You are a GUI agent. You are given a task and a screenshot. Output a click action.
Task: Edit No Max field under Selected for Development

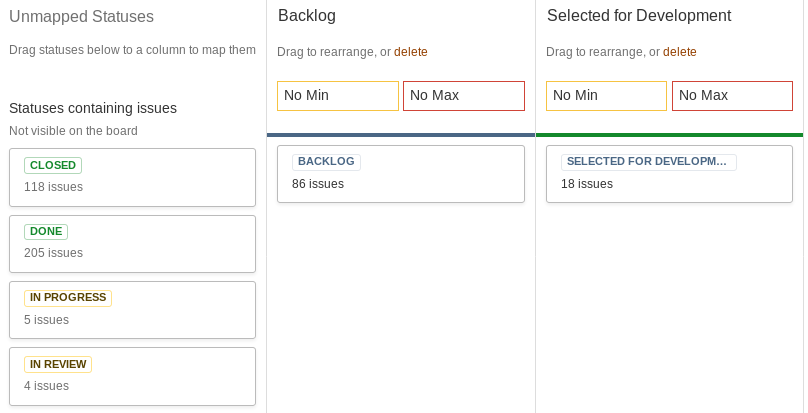click(x=732, y=96)
